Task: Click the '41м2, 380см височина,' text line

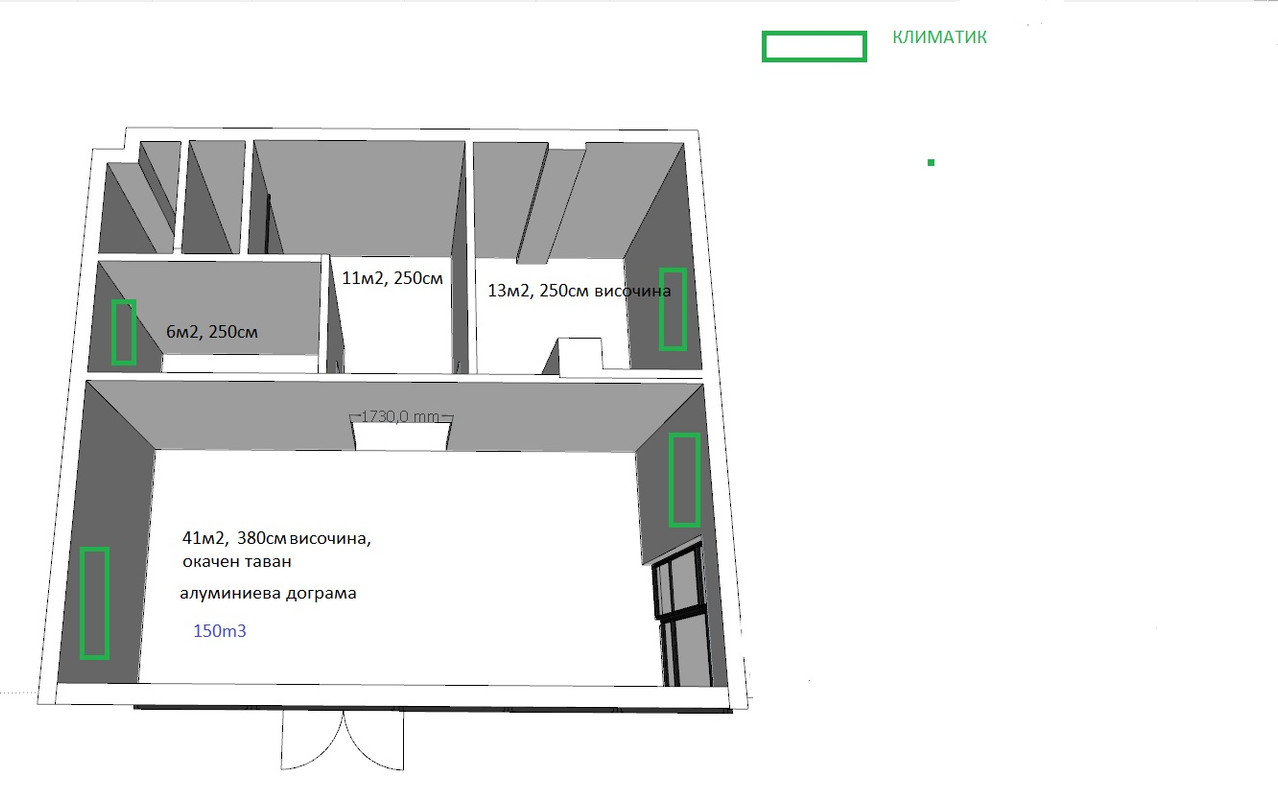Action: coord(277,539)
